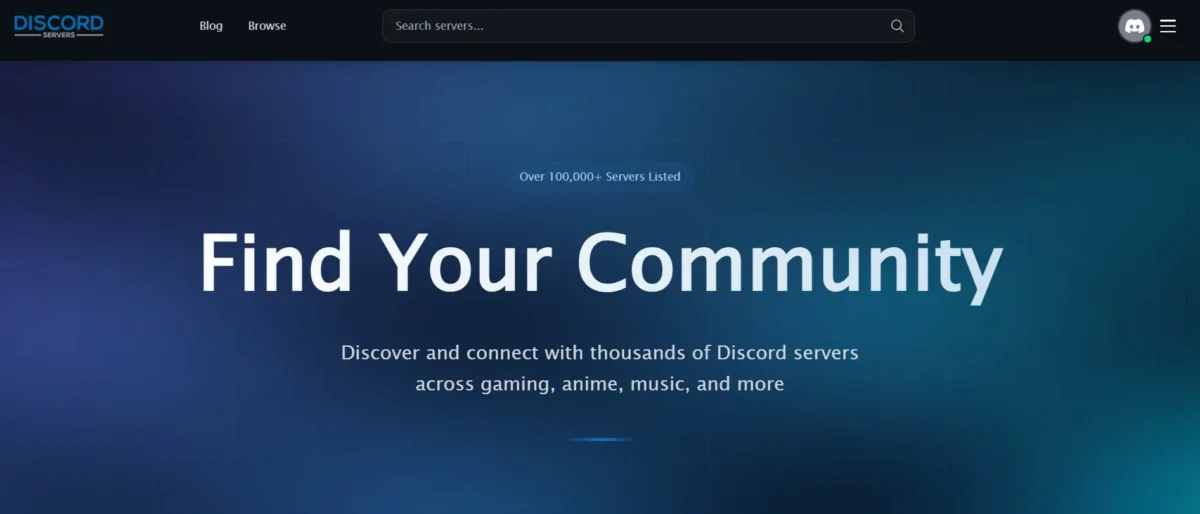Open the Blog page
This screenshot has height=514, width=1200.
tap(211, 26)
